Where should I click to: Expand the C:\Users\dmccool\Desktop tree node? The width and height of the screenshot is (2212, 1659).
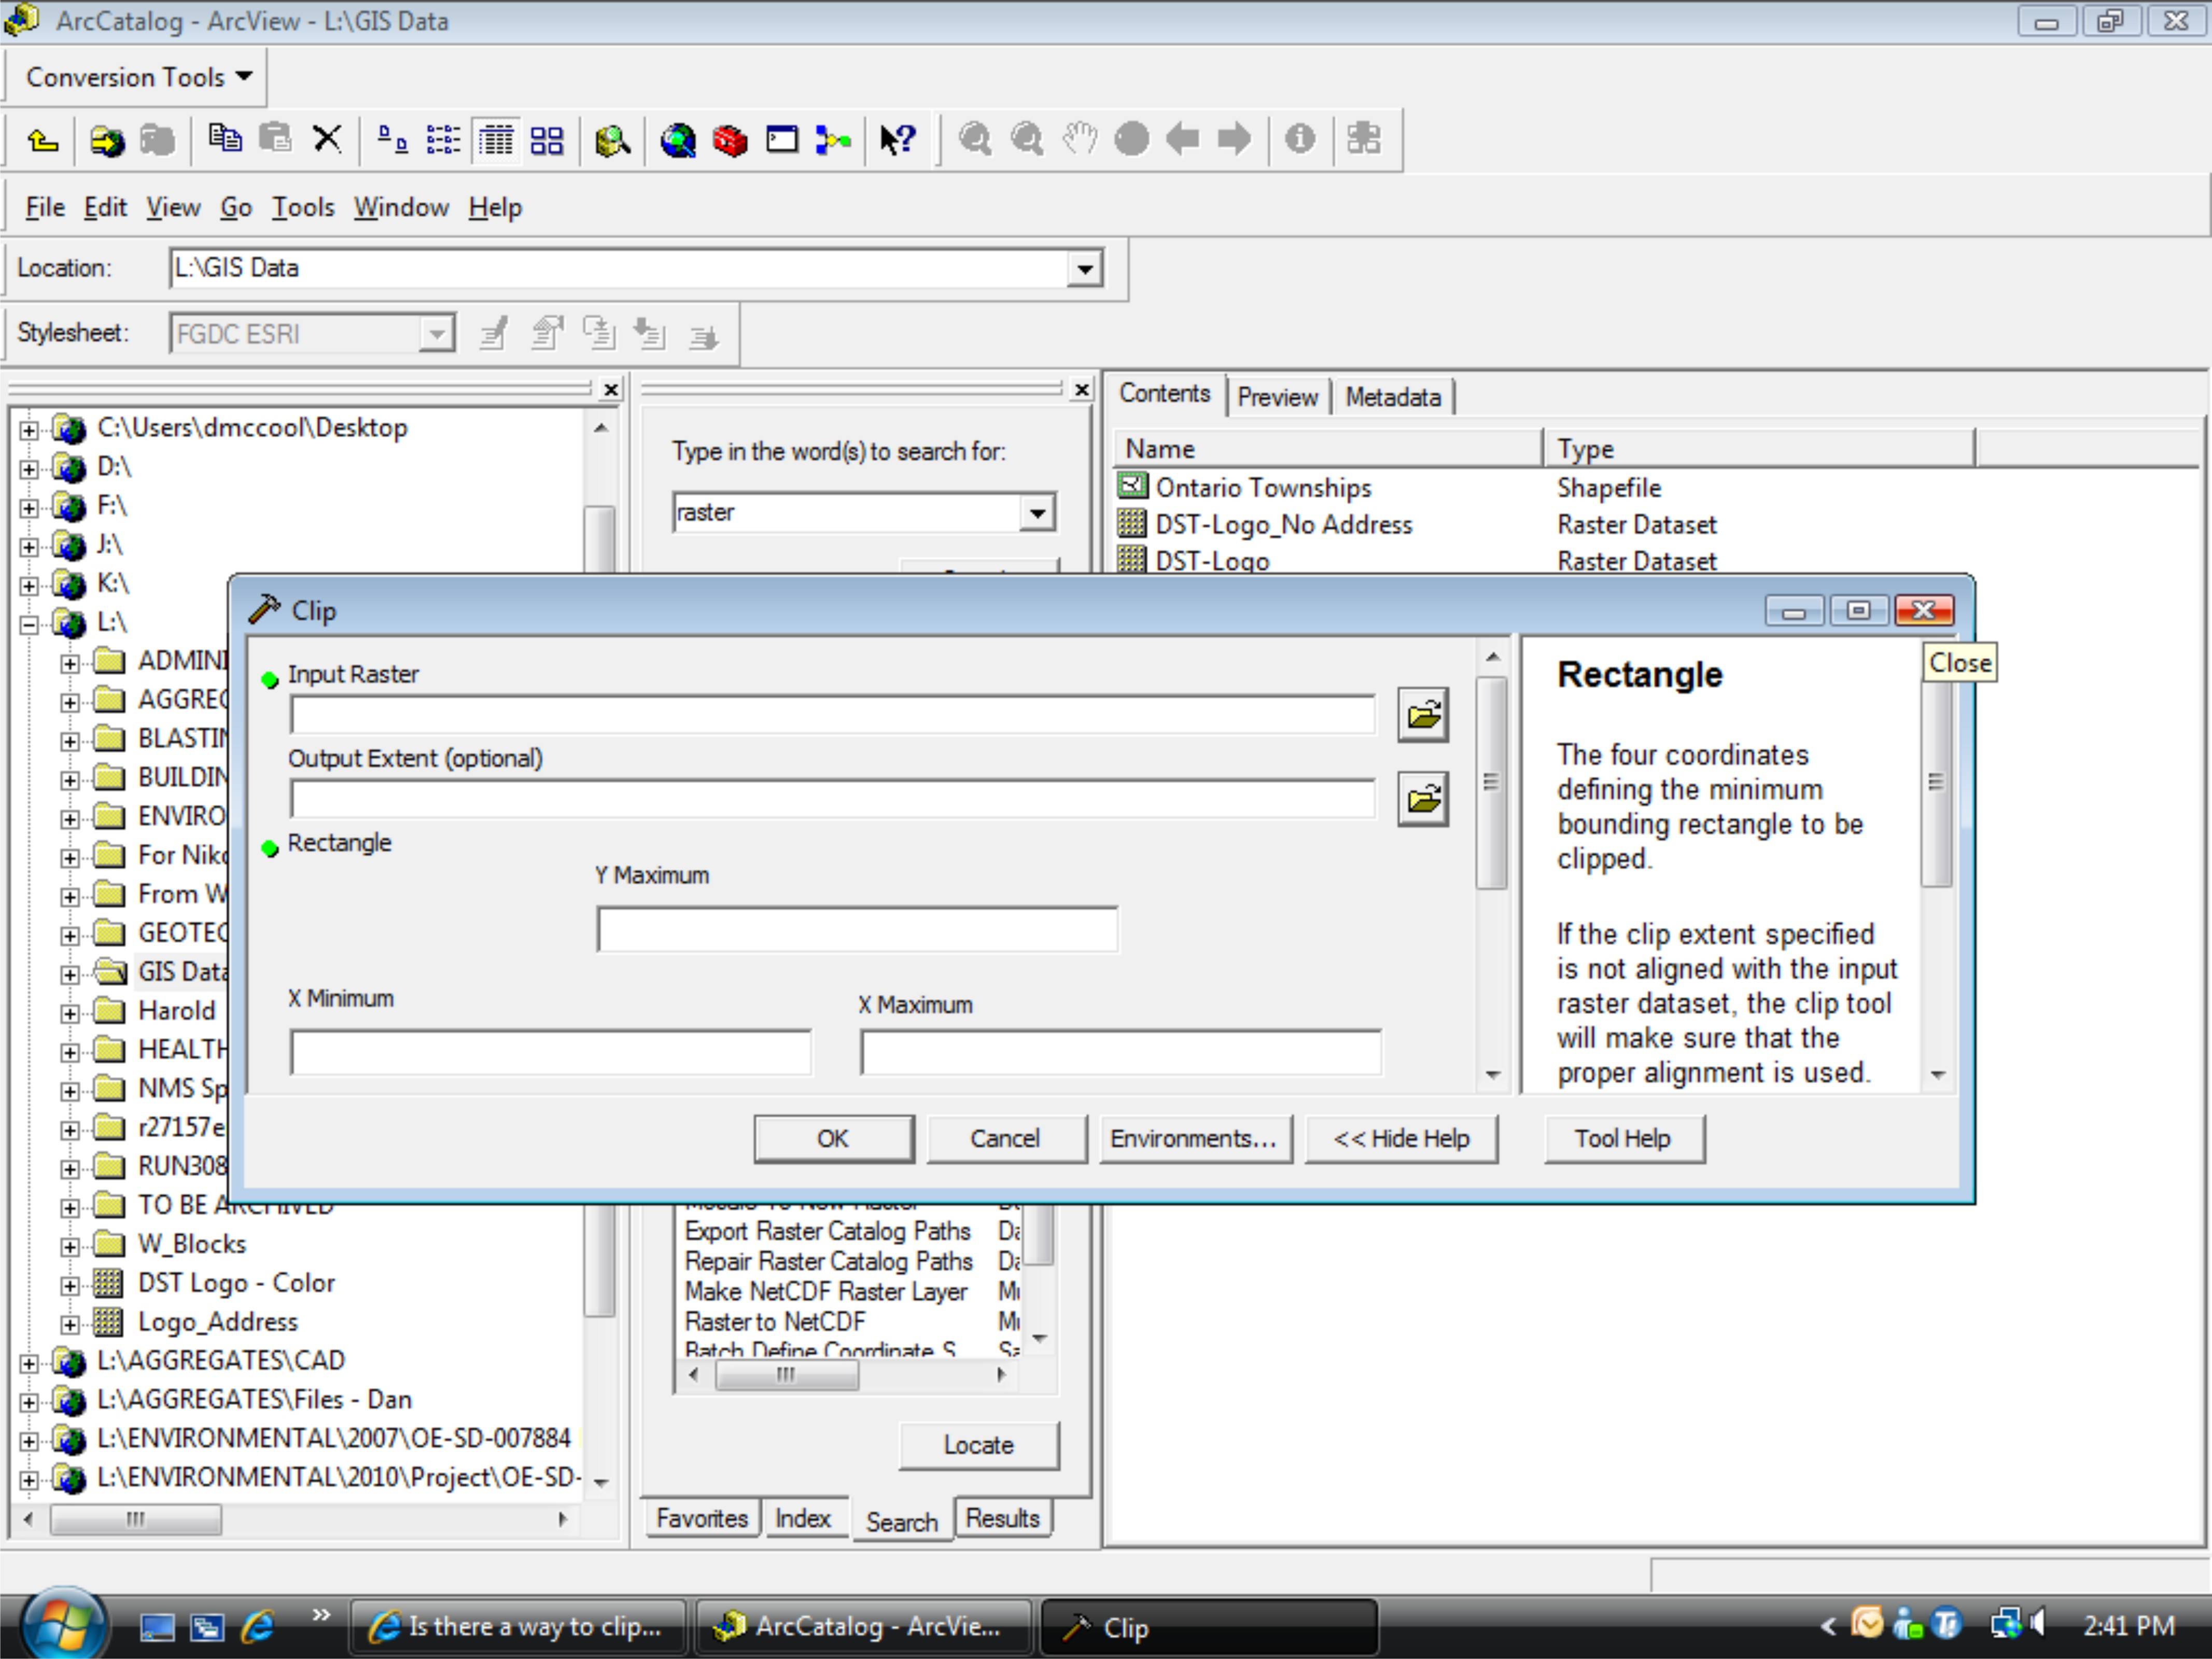click(x=29, y=430)
